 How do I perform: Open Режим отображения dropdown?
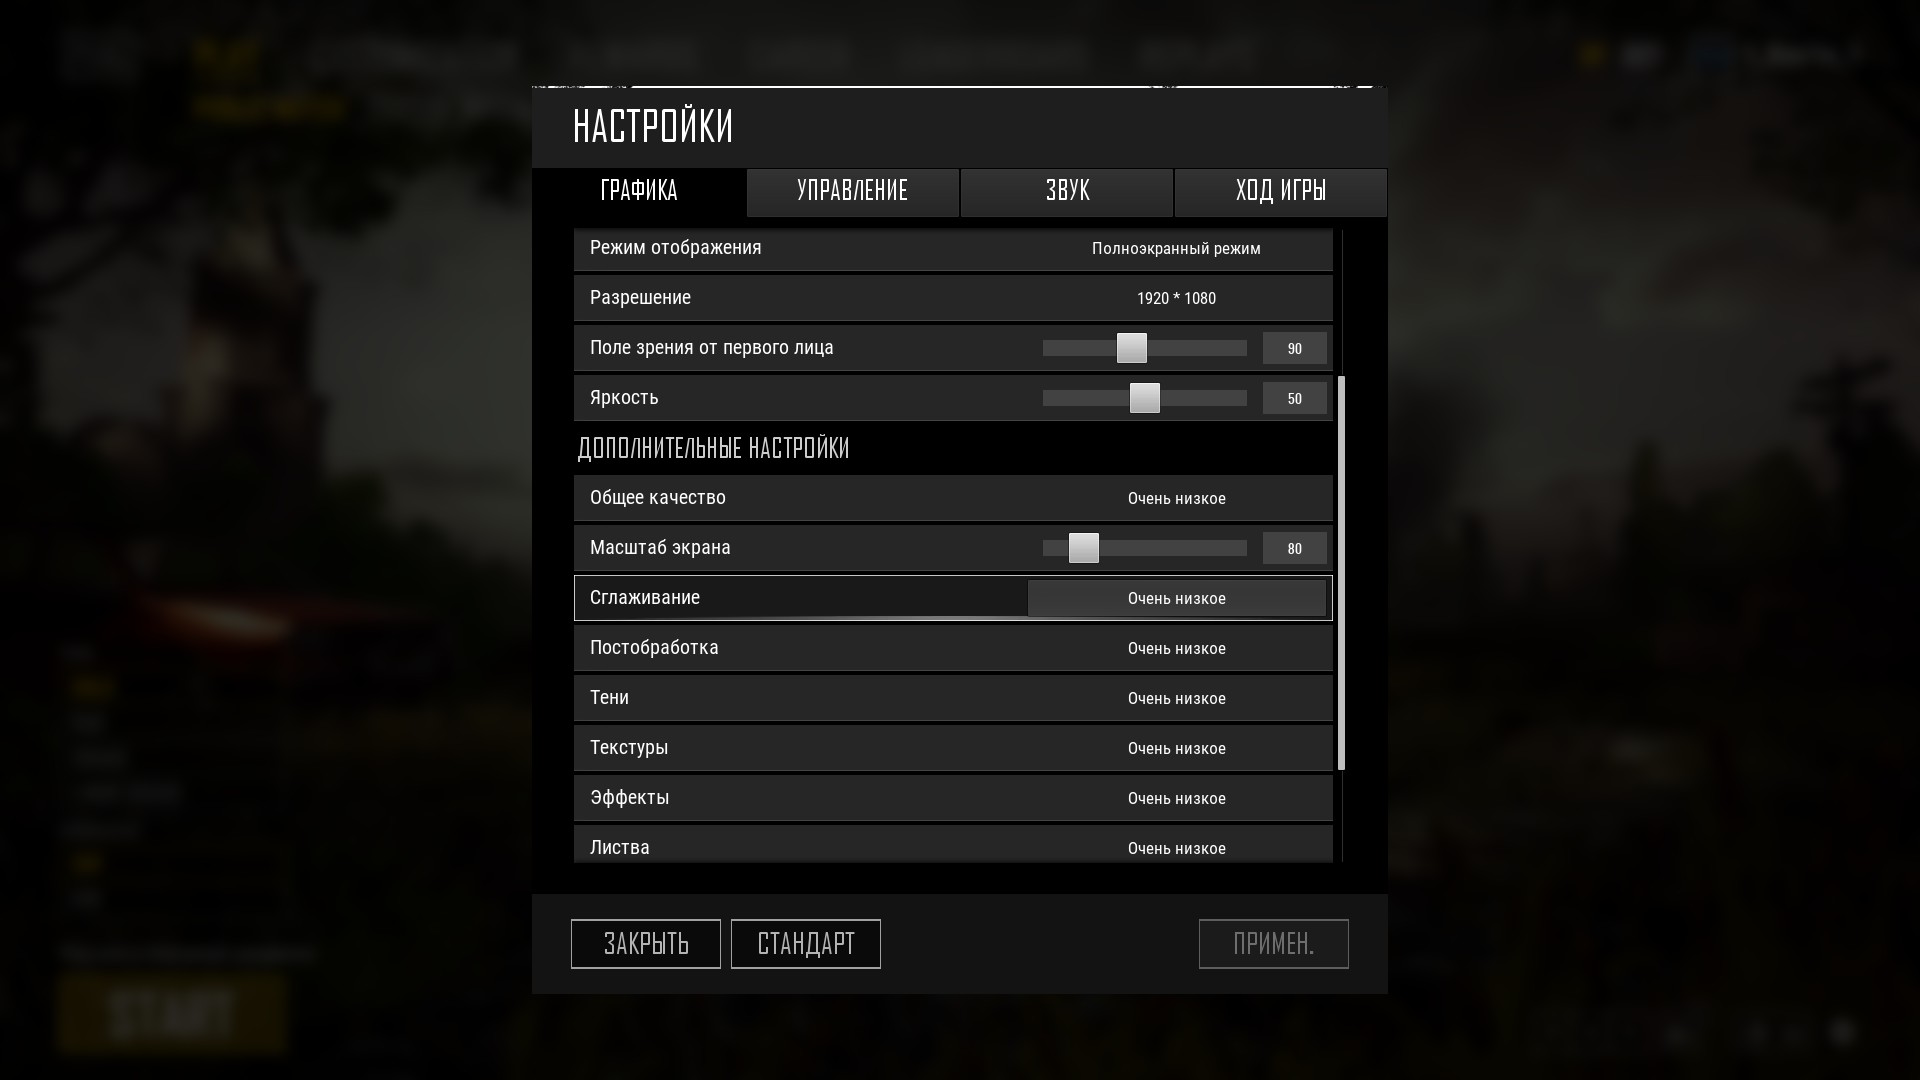click(x=1177, y=248)
